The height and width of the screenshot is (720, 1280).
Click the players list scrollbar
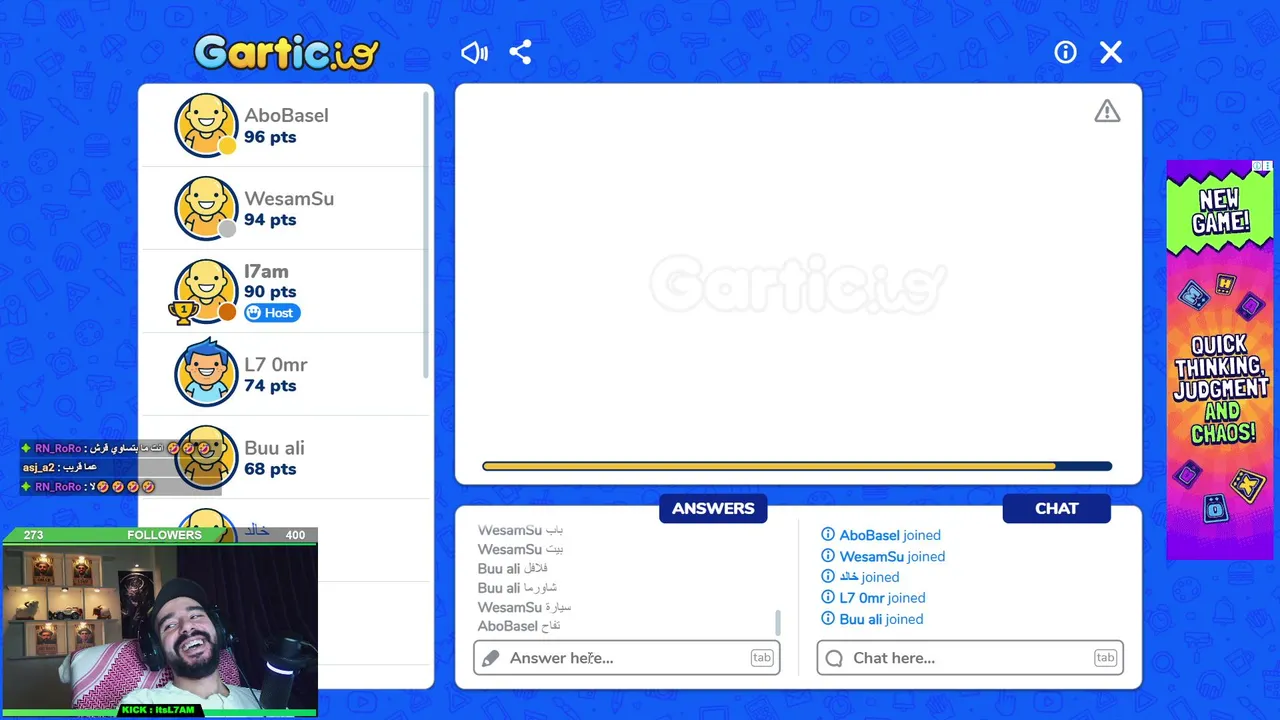pos(428,235)
